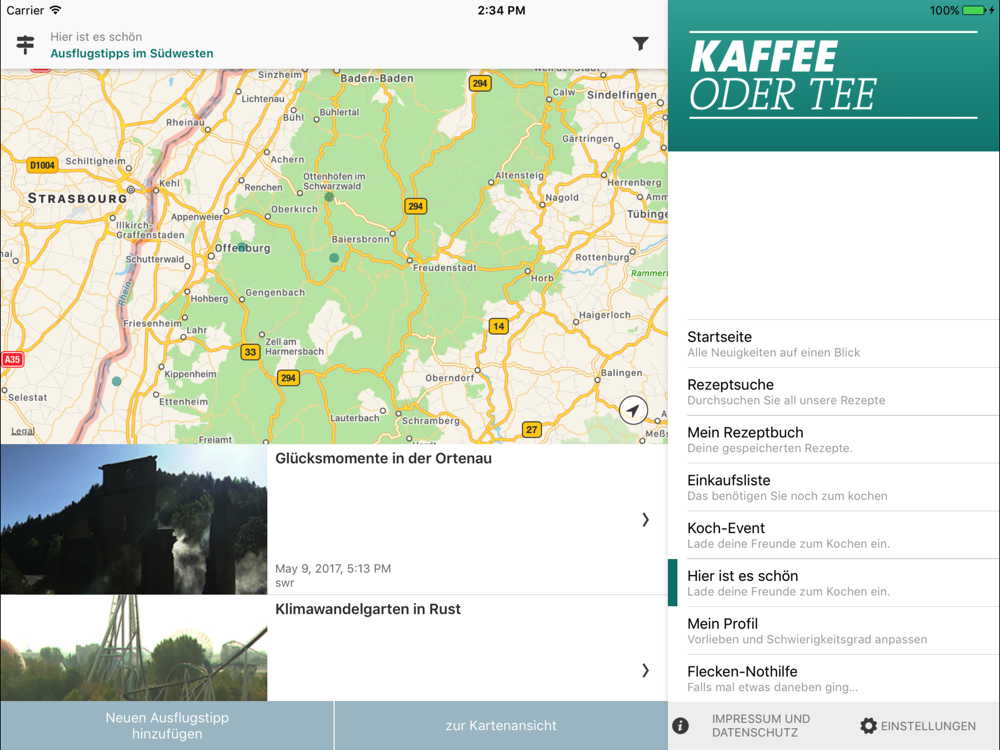Open Rezeptsuche menu entry
Screen dimensions: 1000x750
click(834, 392)
